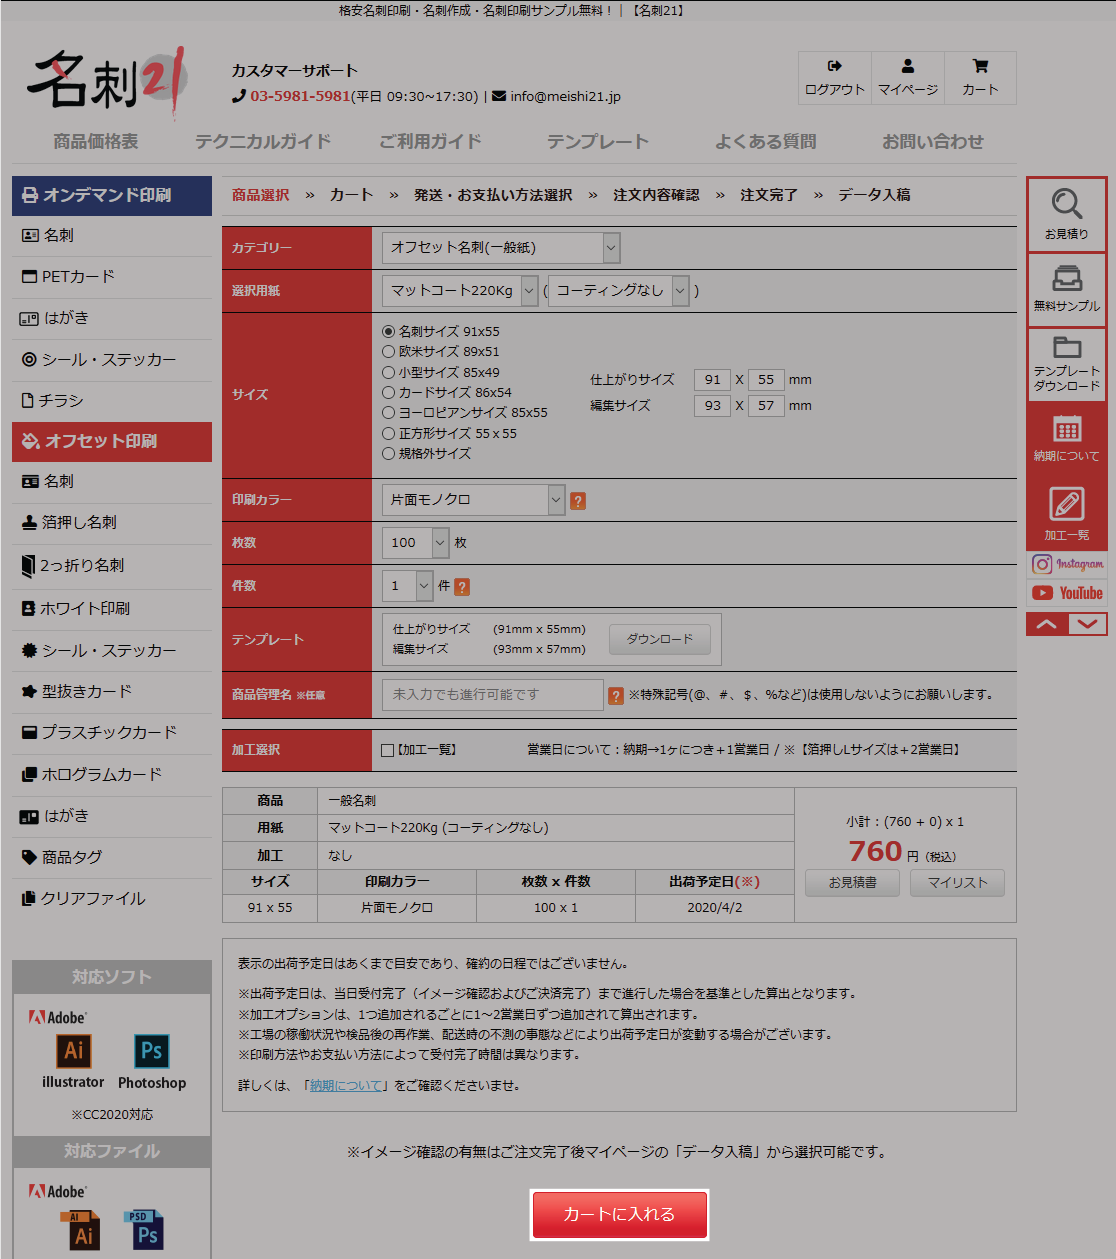Click the 仕上がりサイズ width field 91
This screenshot has height=1259, width=1116.
(712, 380)
